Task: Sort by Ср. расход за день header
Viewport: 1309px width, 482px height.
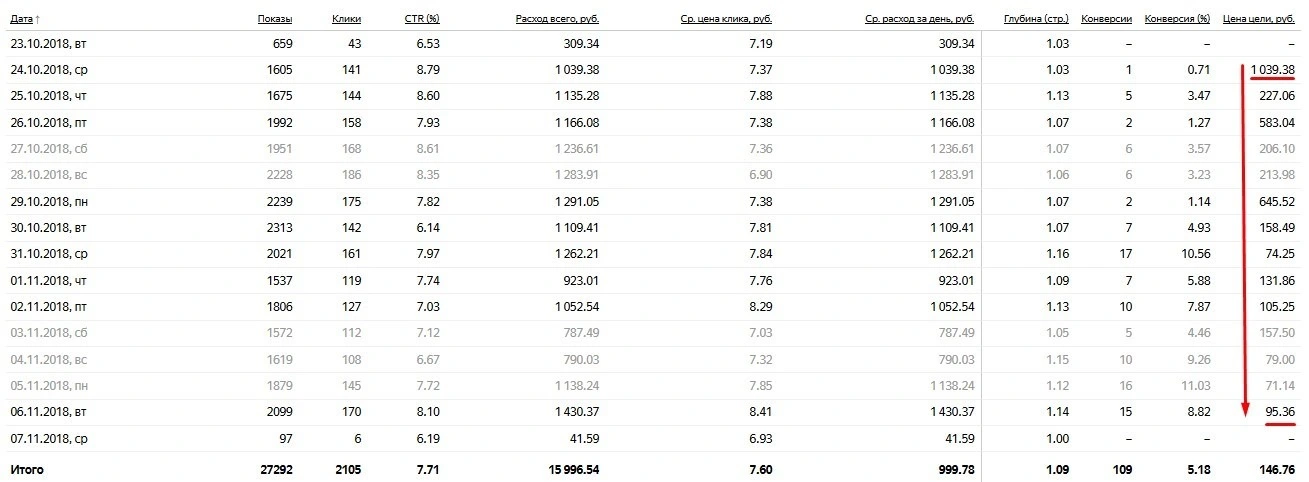Action: (x=920, y=18)
